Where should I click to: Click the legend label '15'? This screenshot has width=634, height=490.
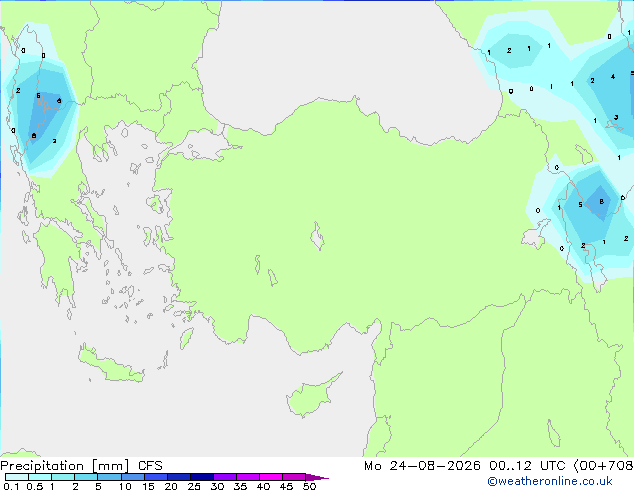click(148, 486)
